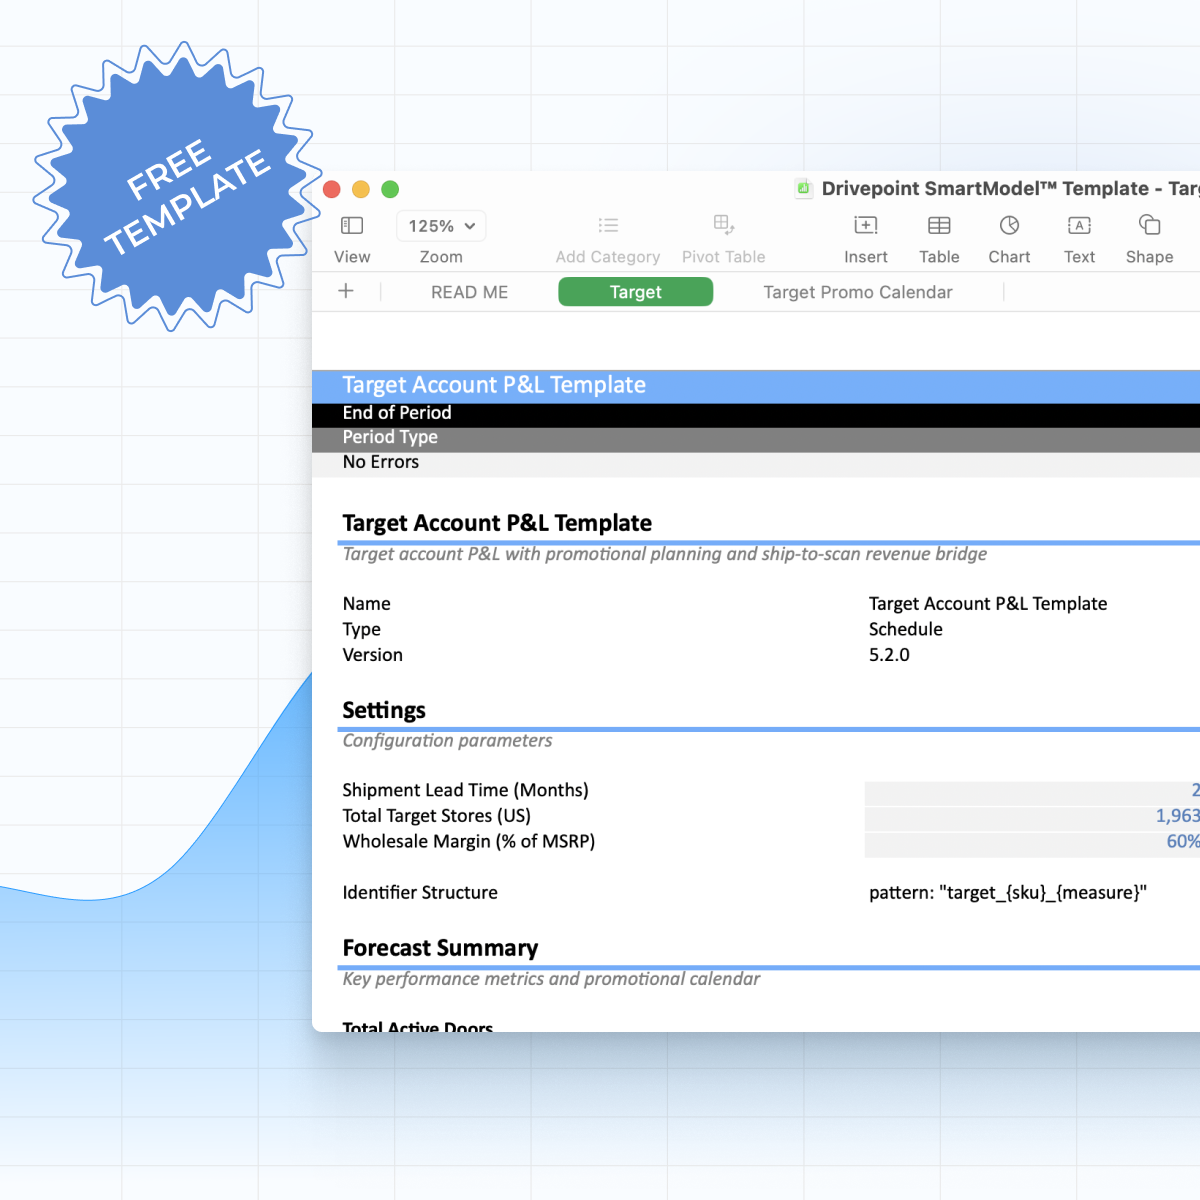Click the 'Forecast Summary' heading
The height and width of the screenshot is (1200, 1200).
[x=441, y=948]
